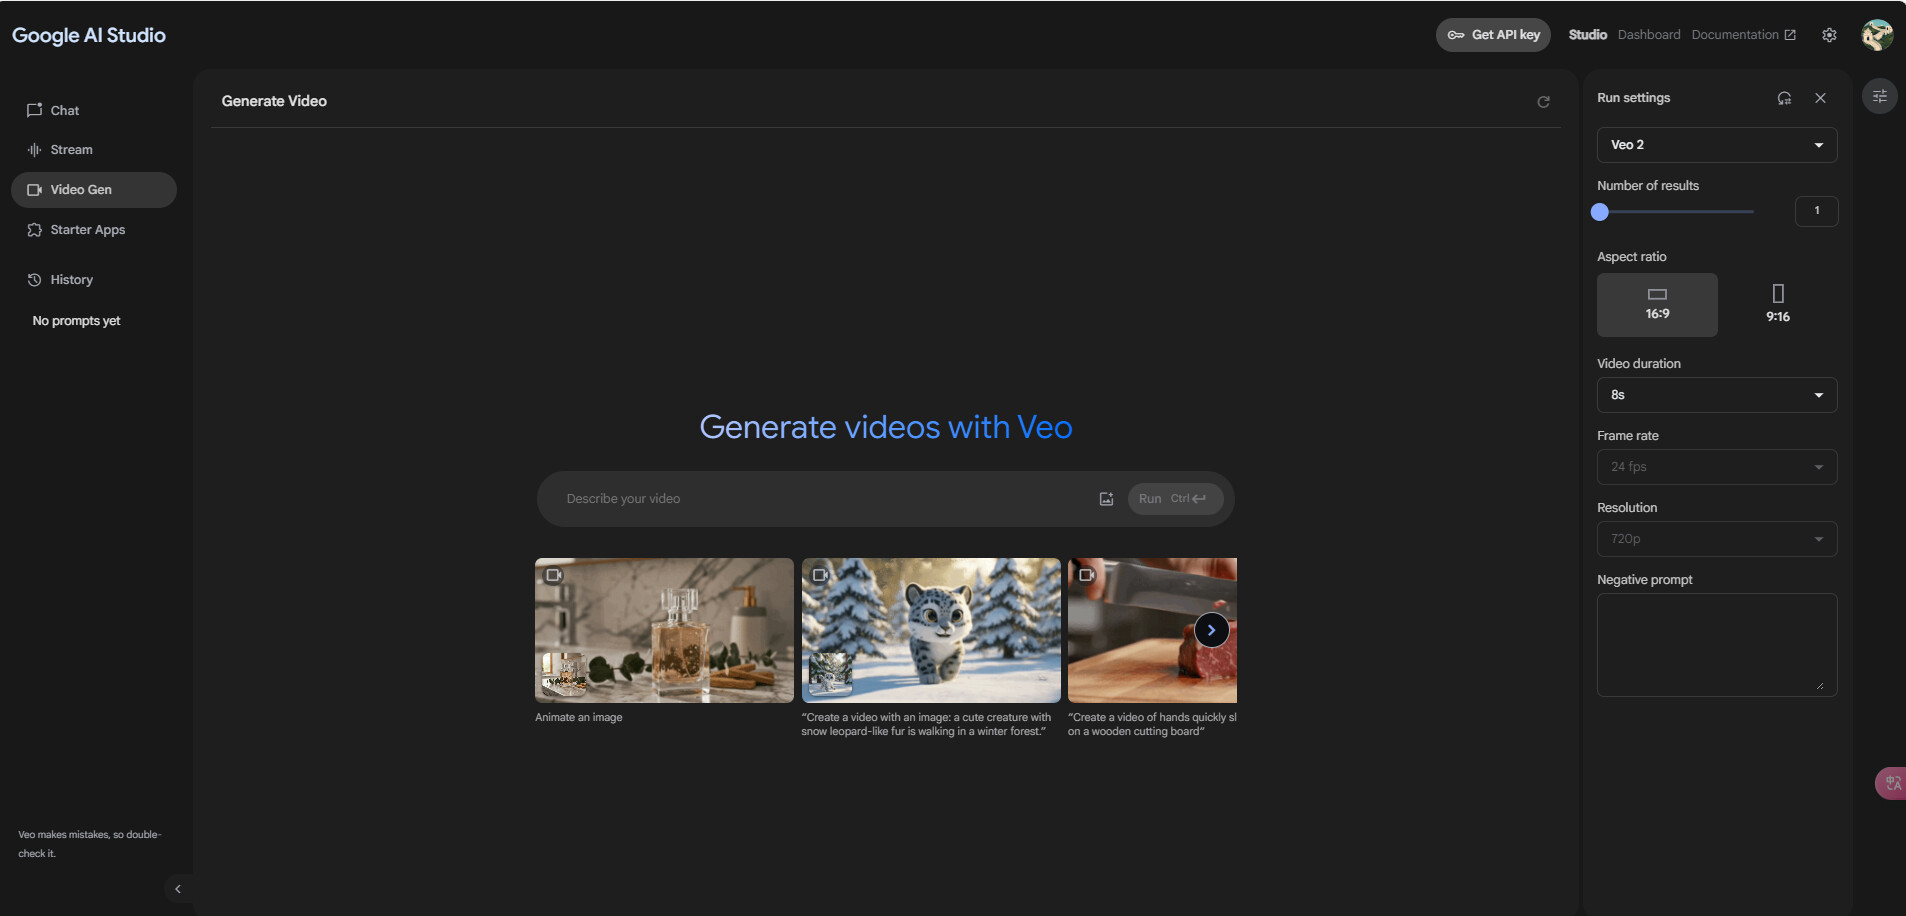1906x916 pixels.
Task: Select the 9:16 aspect ratio
Action: [x=1777, y=305]
